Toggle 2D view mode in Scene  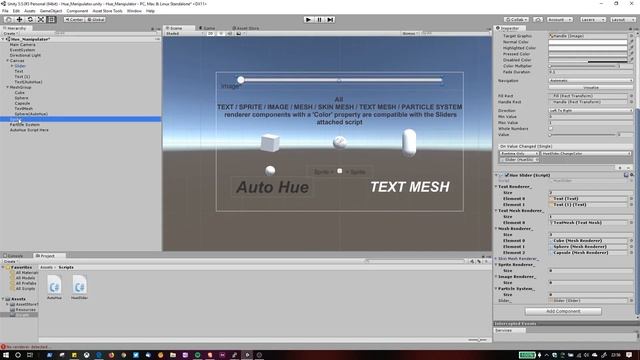click(211, 33)
